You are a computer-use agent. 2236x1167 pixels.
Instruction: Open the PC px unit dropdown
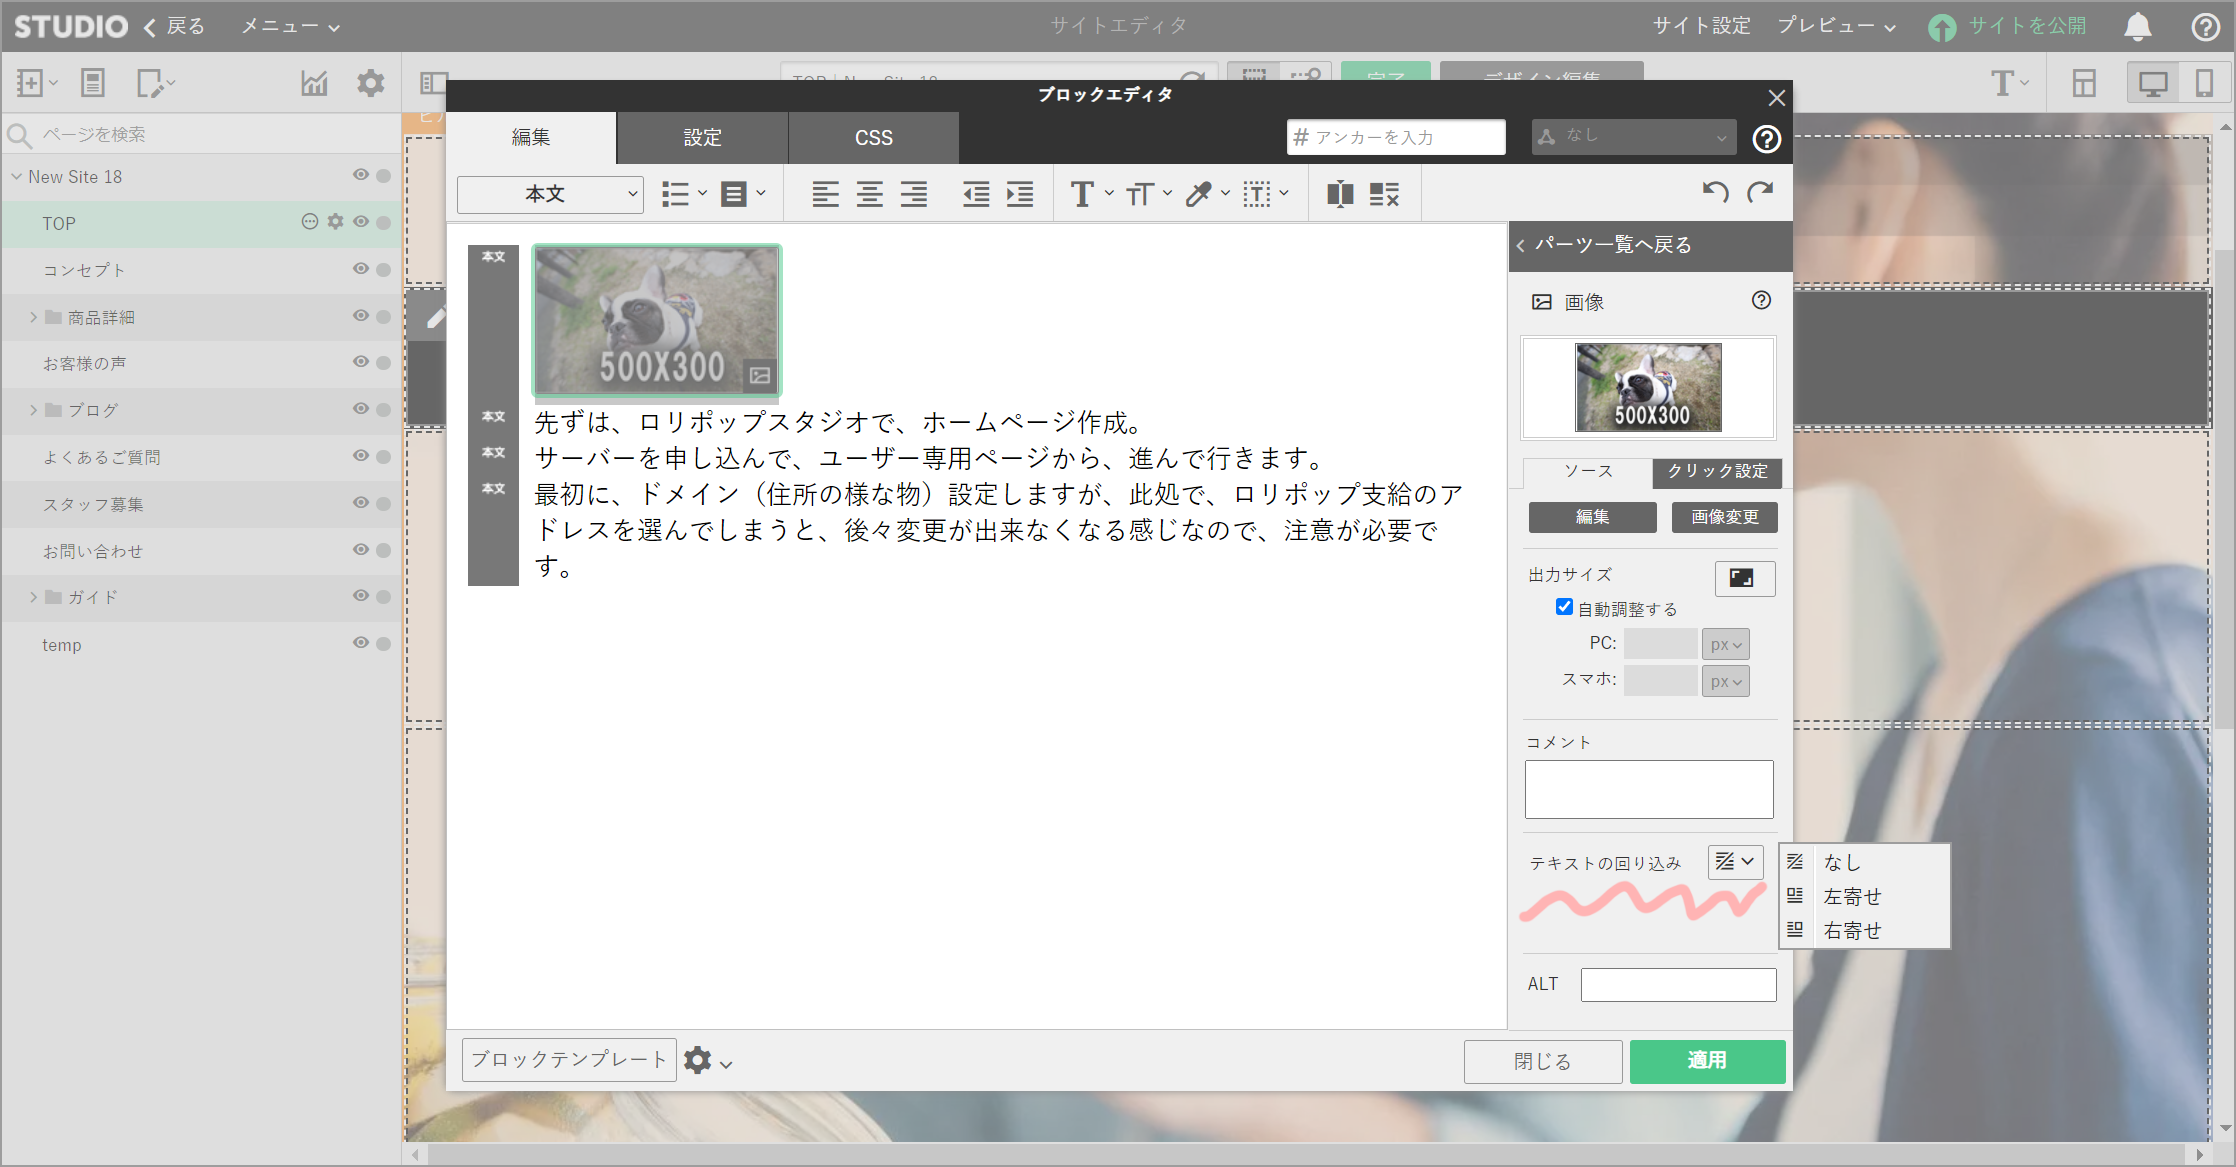[x=1725, y=644]
